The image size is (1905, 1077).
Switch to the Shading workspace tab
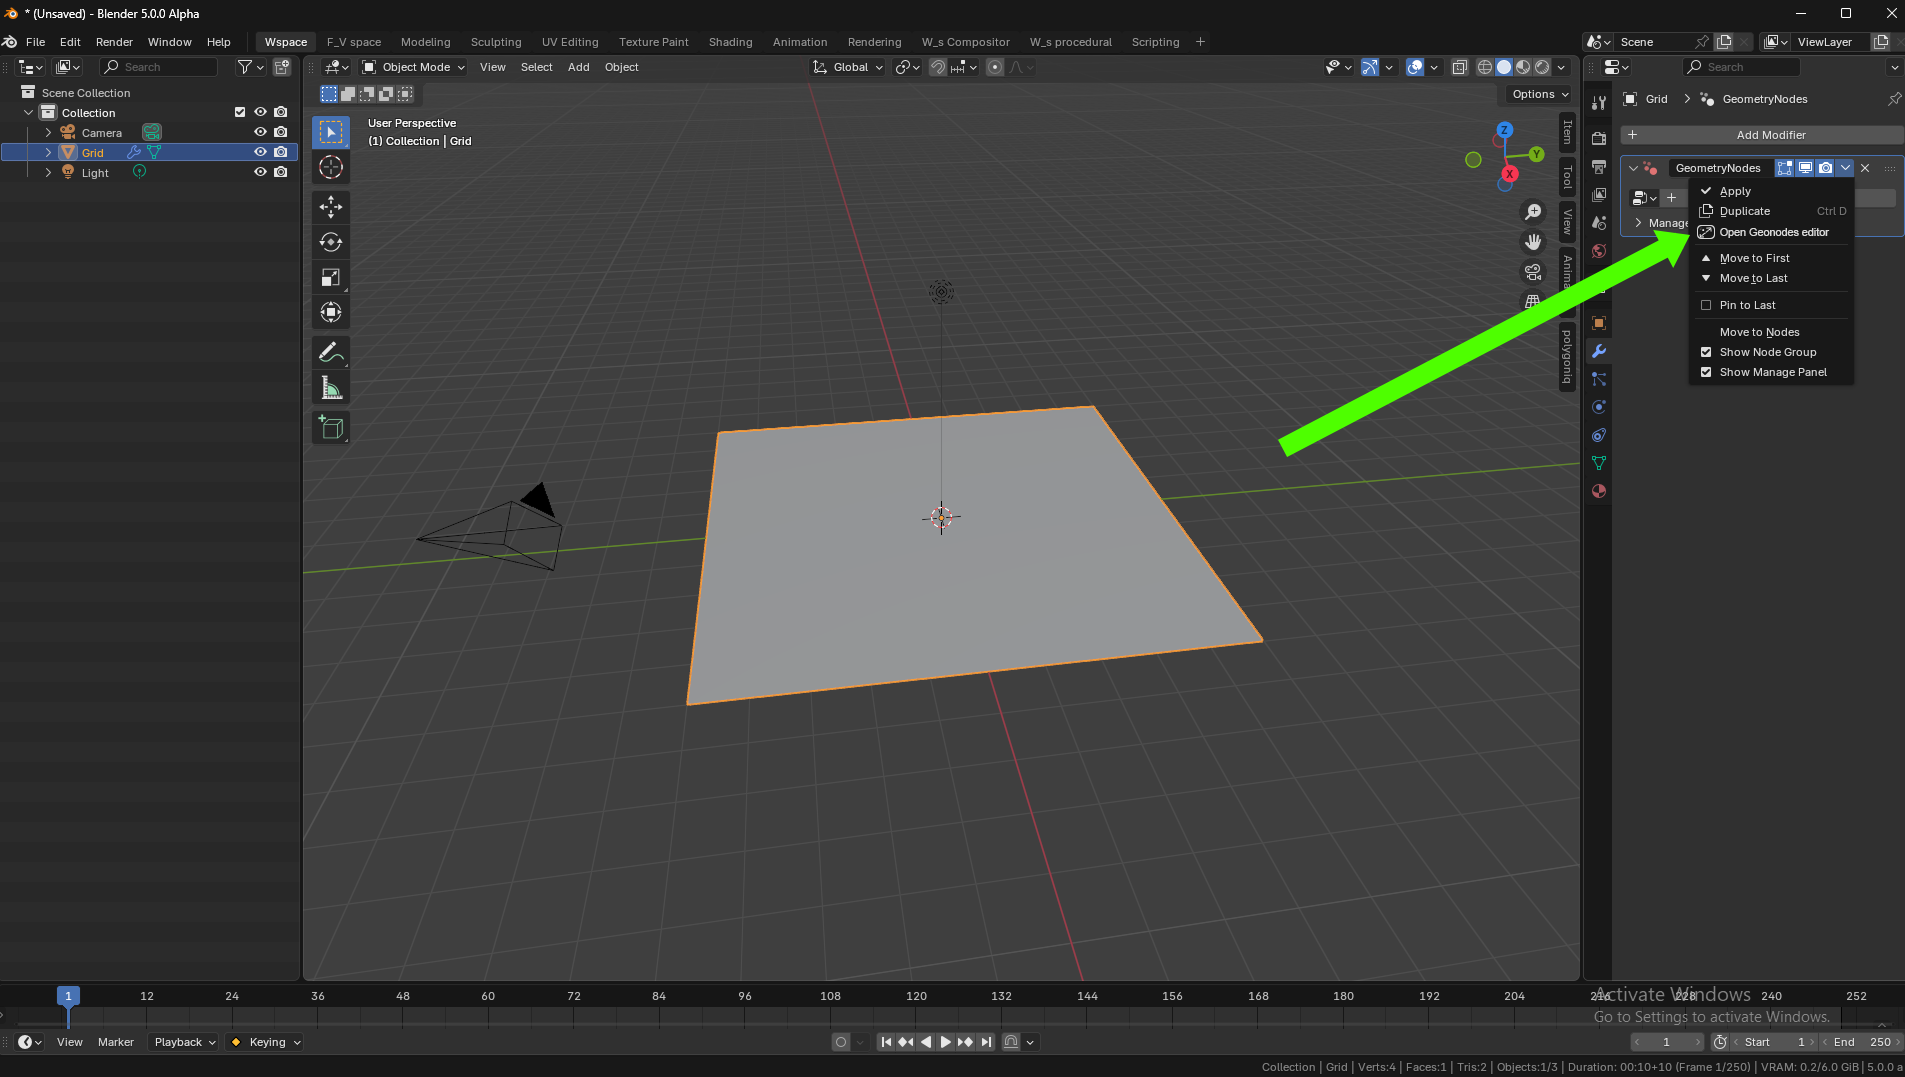(730, 42)
